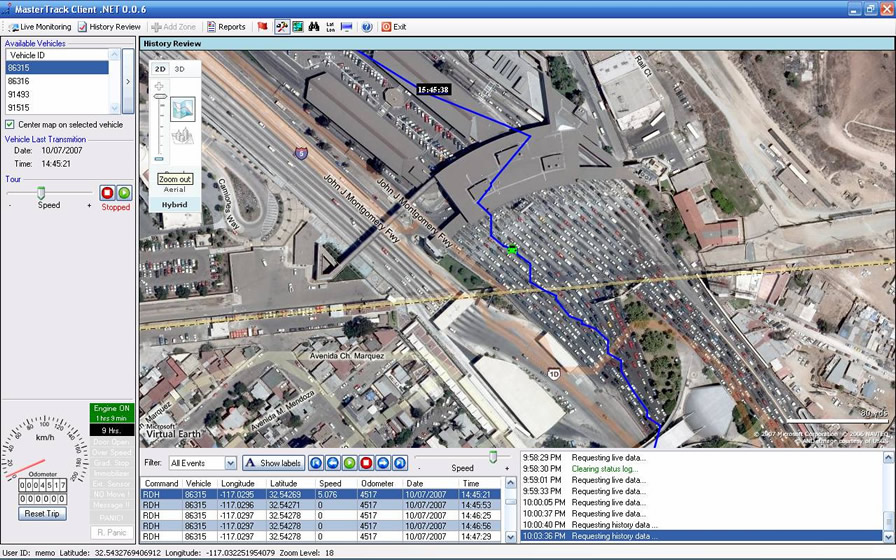The width and height of the screenshot is (896, 560).
Task: Click the Engine ON status indicator
Action: (112, 413)
